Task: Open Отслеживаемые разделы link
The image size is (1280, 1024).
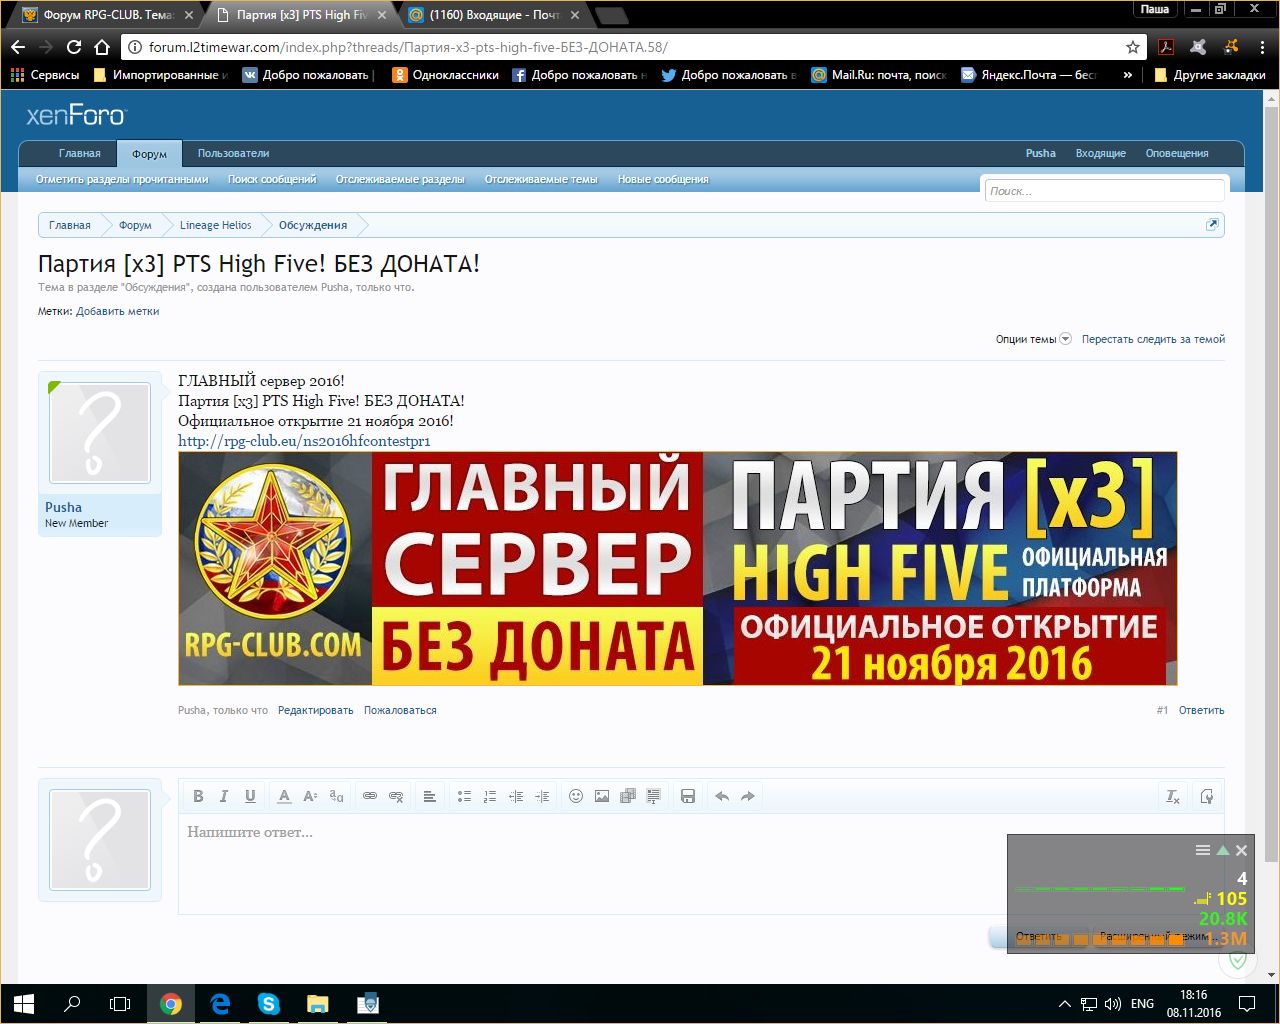Action: 400,180
